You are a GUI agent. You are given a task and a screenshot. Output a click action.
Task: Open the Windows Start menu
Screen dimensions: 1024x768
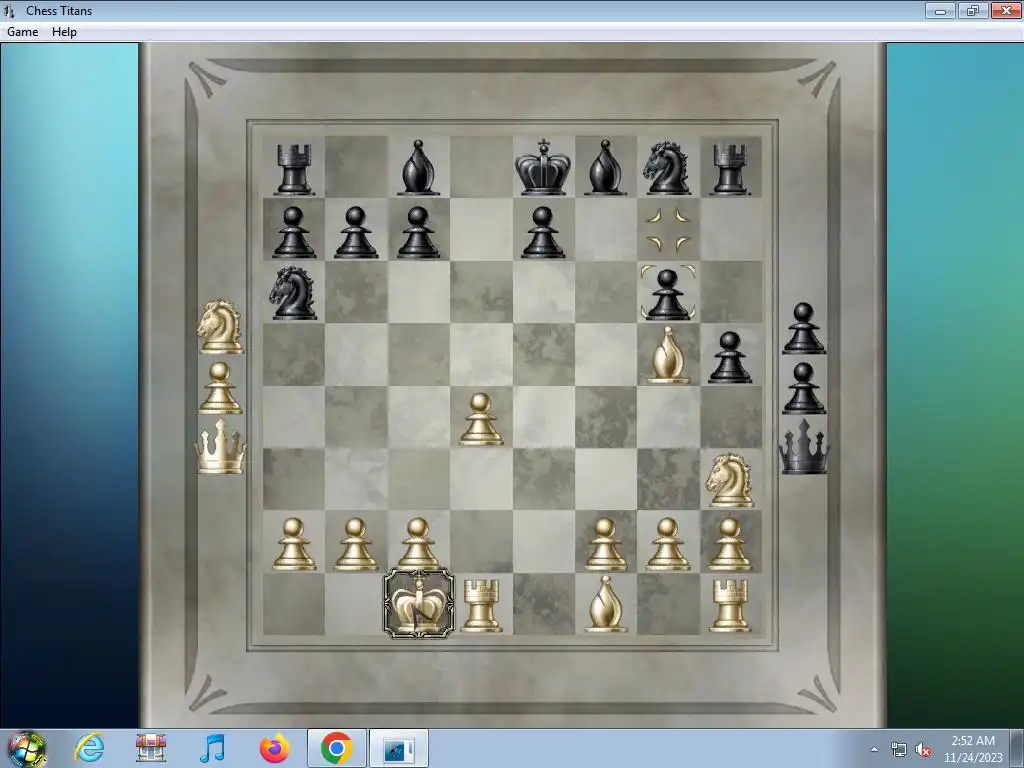coord(27,748)
